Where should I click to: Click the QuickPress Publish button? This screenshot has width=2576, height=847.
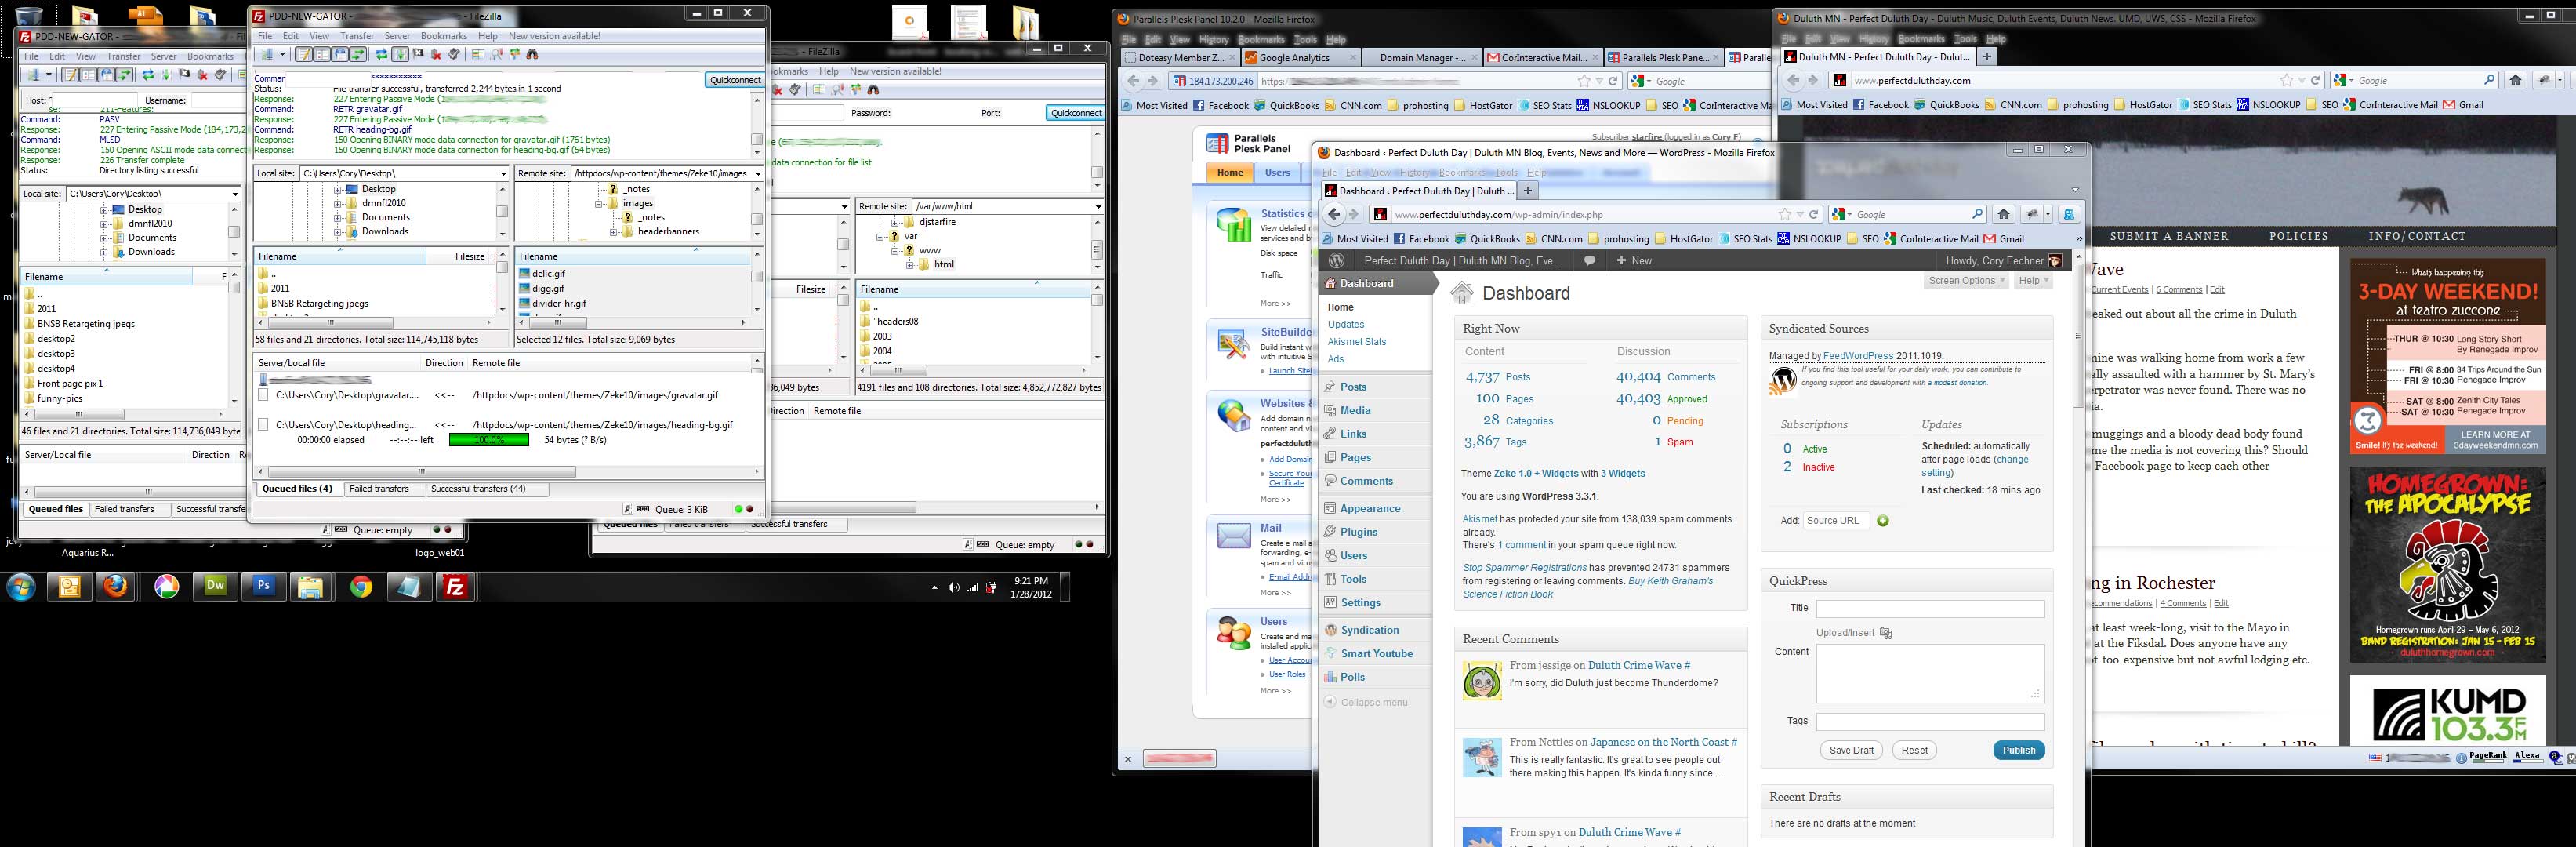pos(2019,750)
